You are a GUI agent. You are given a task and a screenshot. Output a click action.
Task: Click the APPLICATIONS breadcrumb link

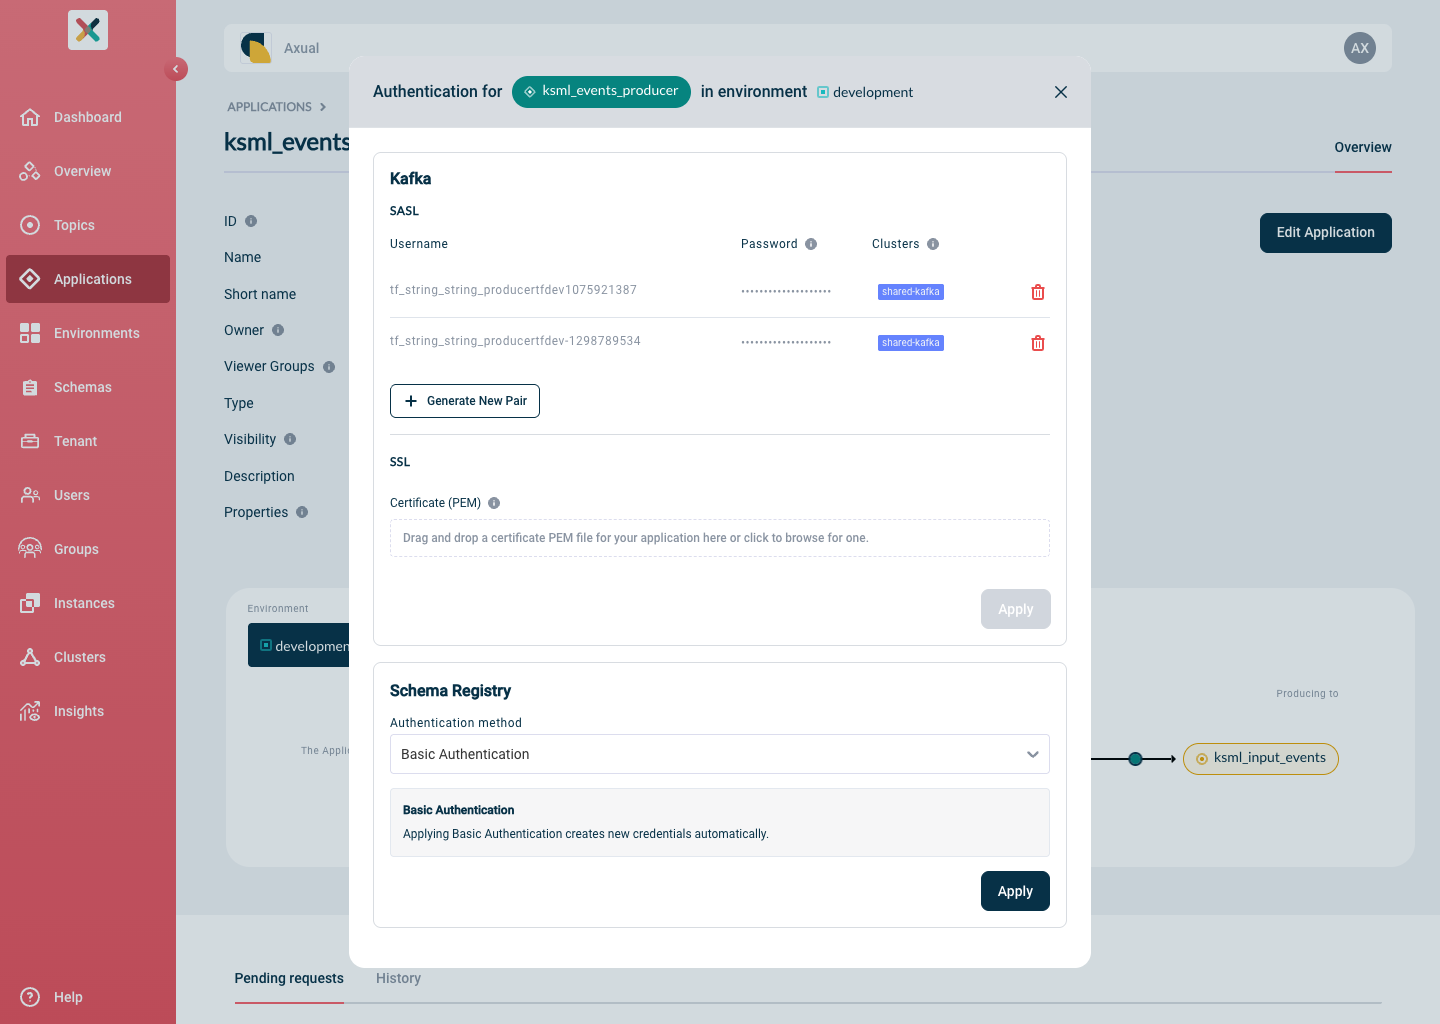(270, 107)
